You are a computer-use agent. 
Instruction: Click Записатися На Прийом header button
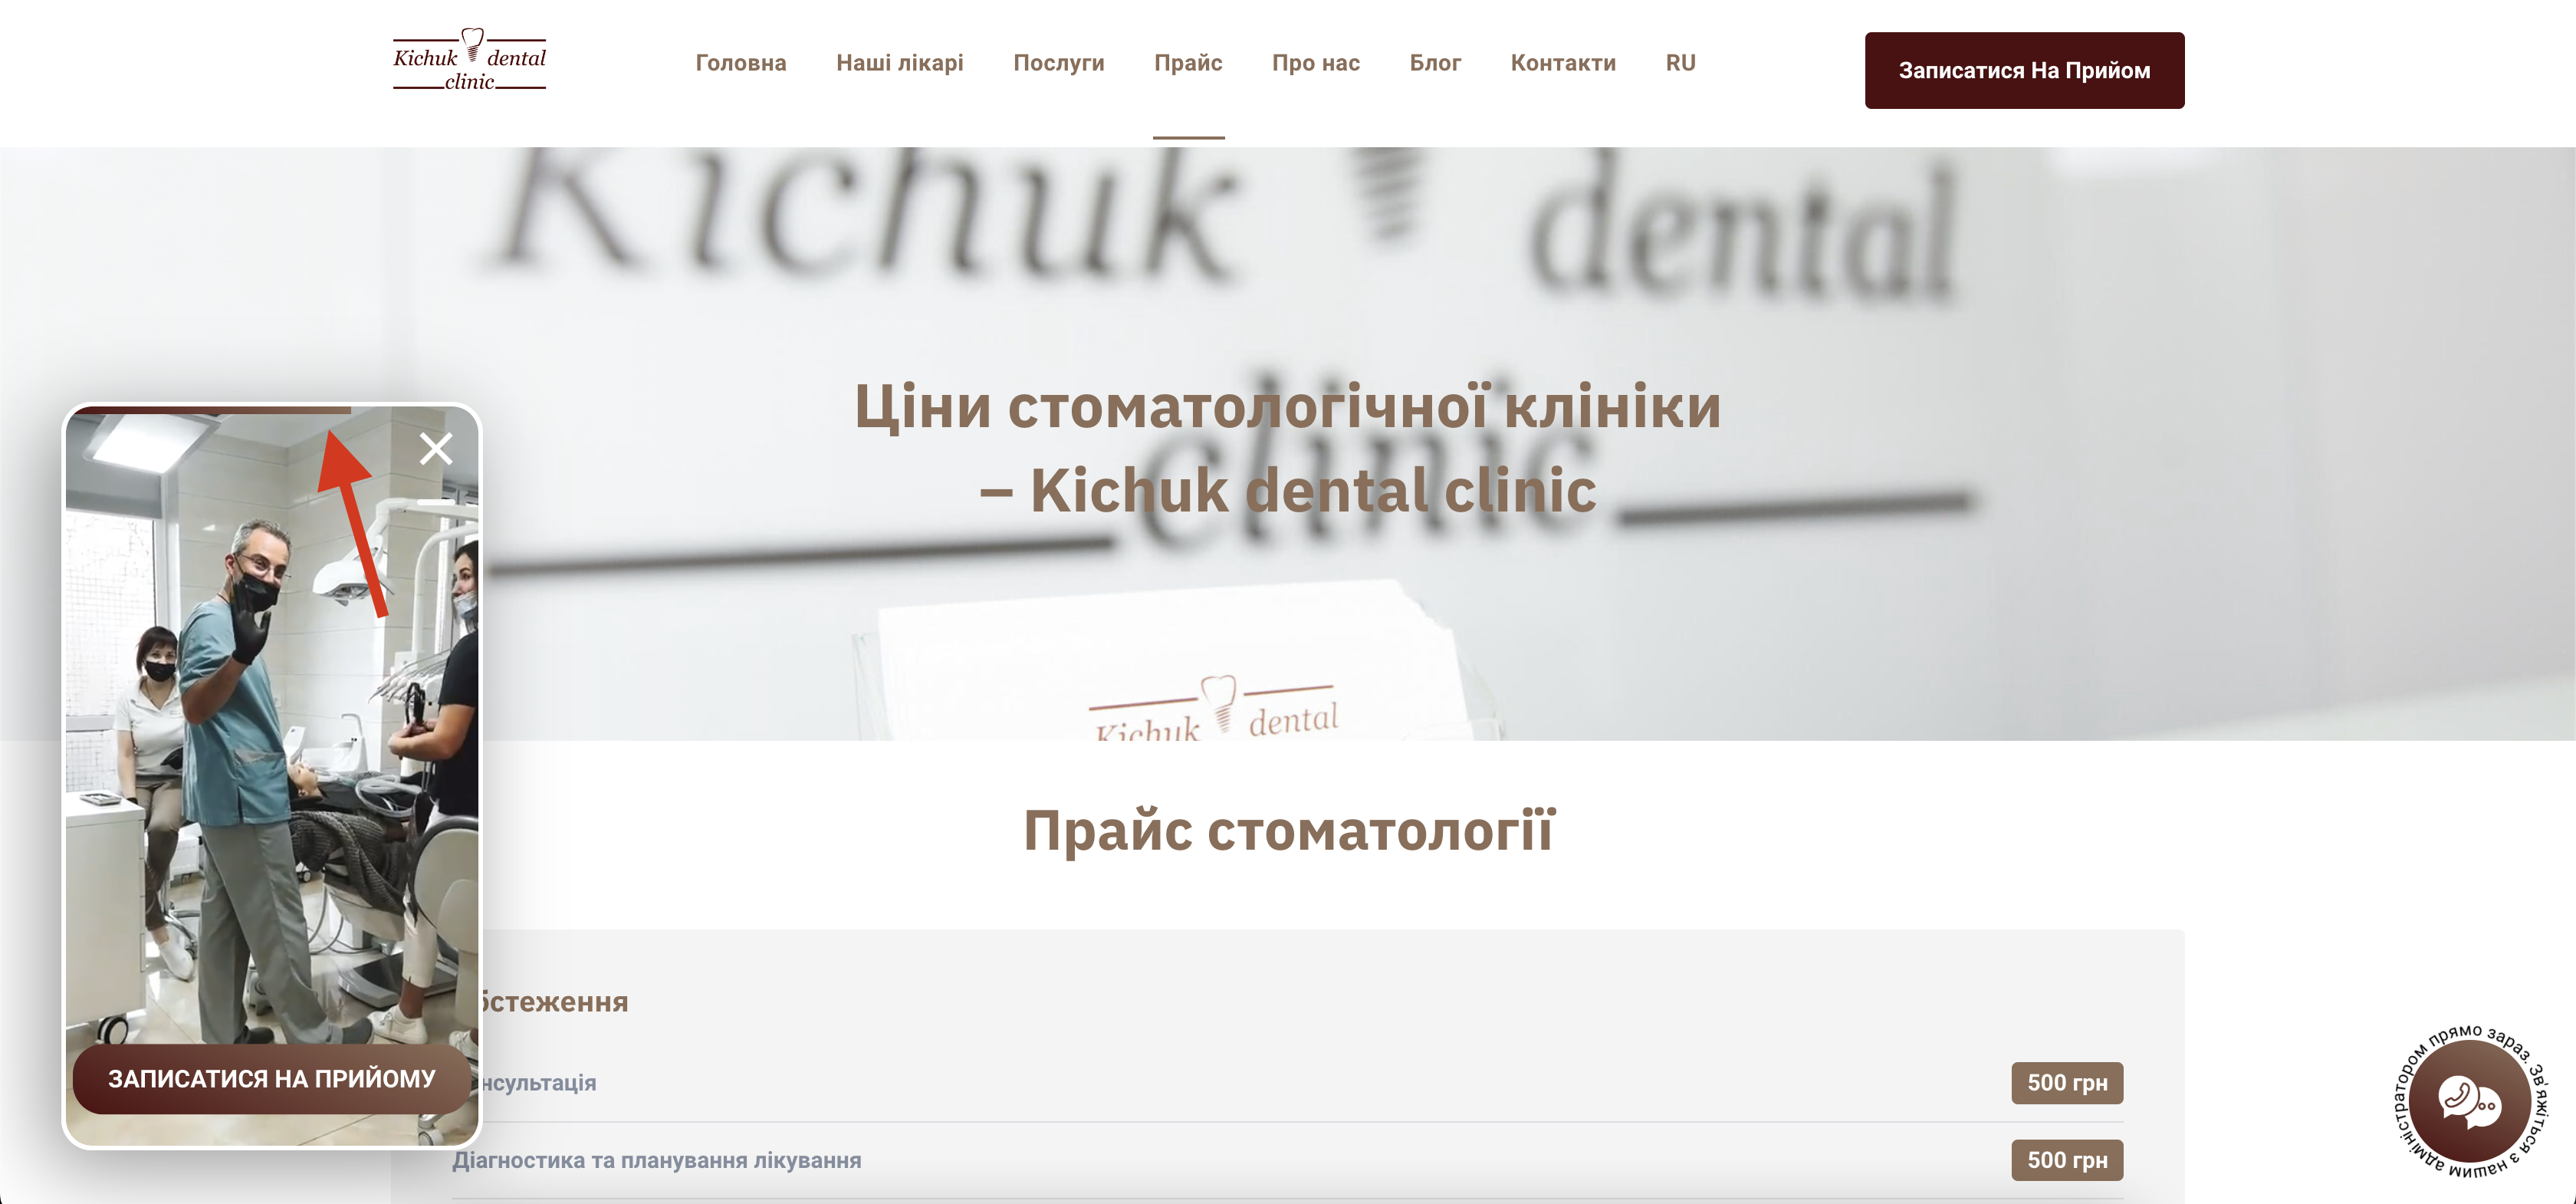point(2024,70)
